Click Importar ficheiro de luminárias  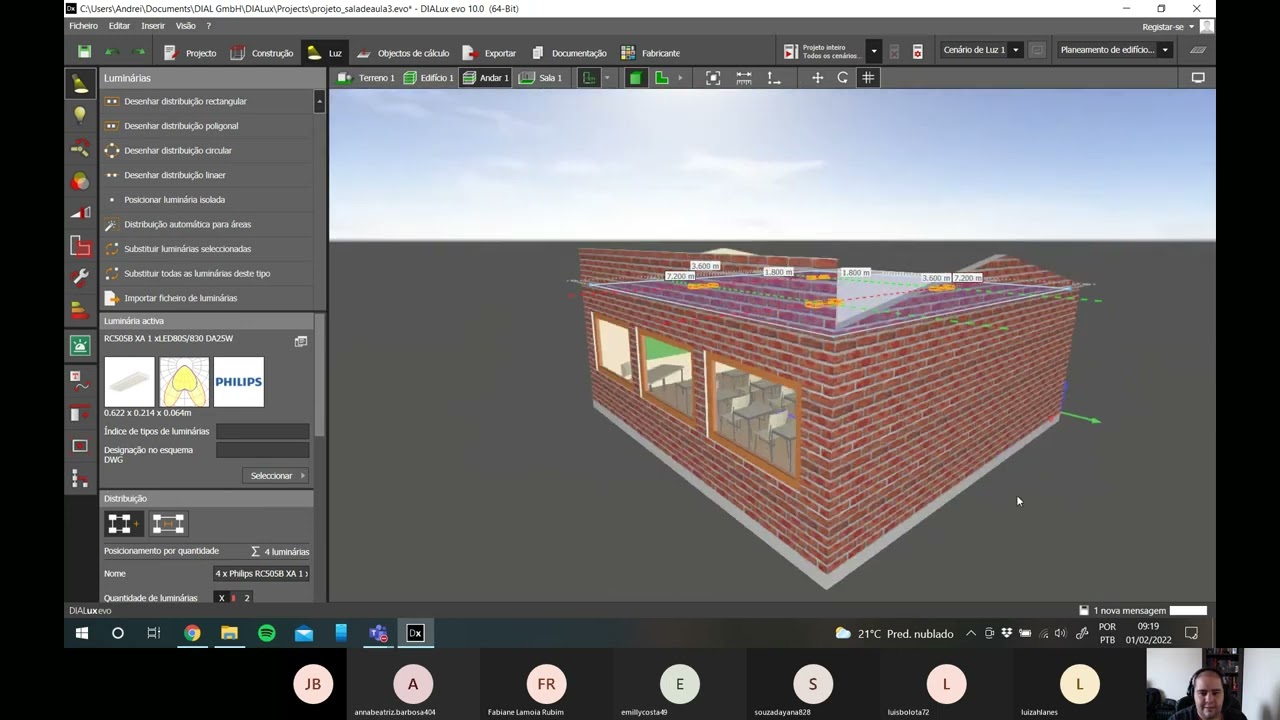point(207,298)
